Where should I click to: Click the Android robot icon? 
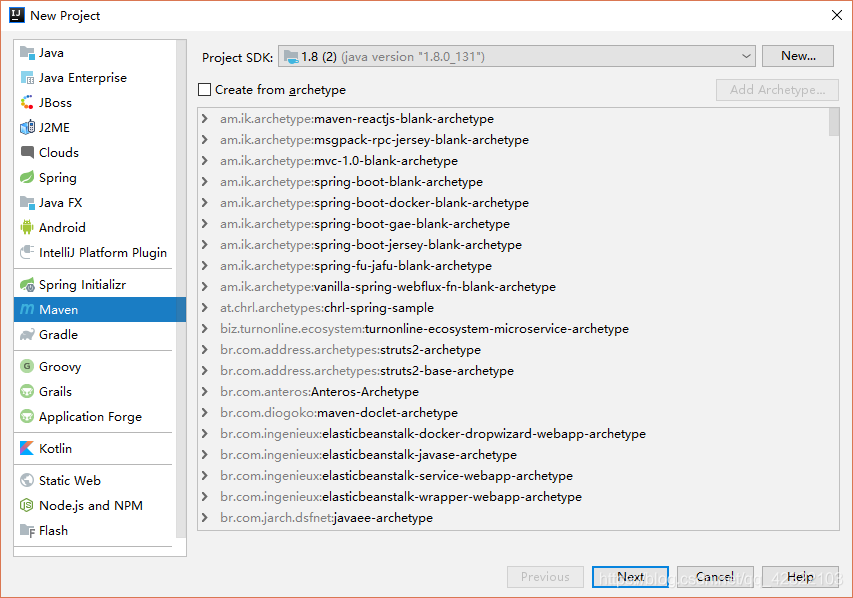(x=27, y=227)
